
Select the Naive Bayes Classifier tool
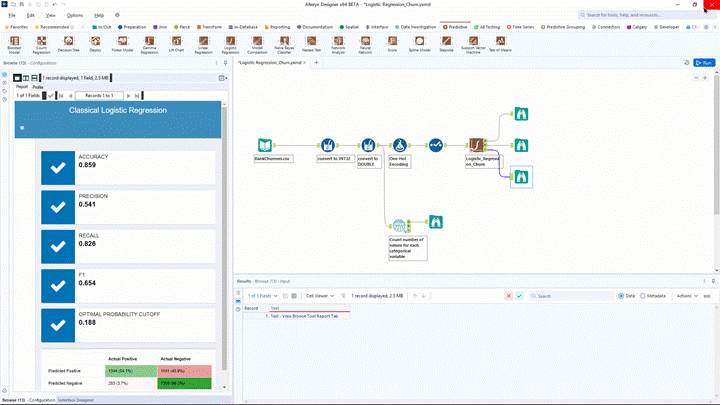click(284, 45)
